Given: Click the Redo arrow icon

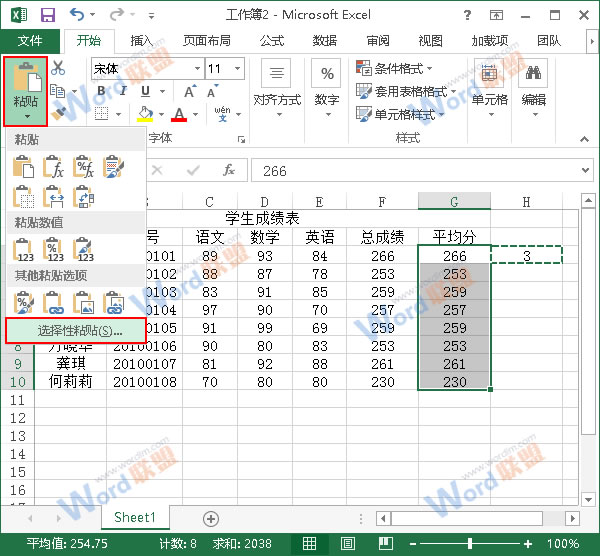Looking at the screenshot, I should pos(117,15).
